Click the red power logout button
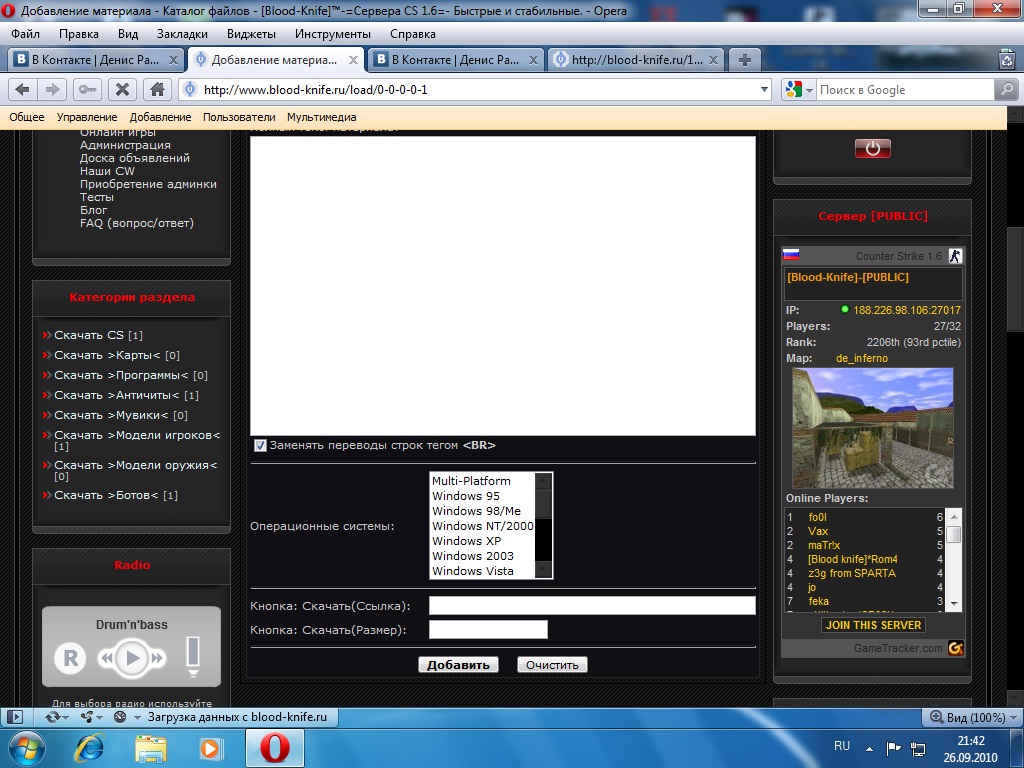This screenshot has height=768, width=1024. tap(872, 148)
